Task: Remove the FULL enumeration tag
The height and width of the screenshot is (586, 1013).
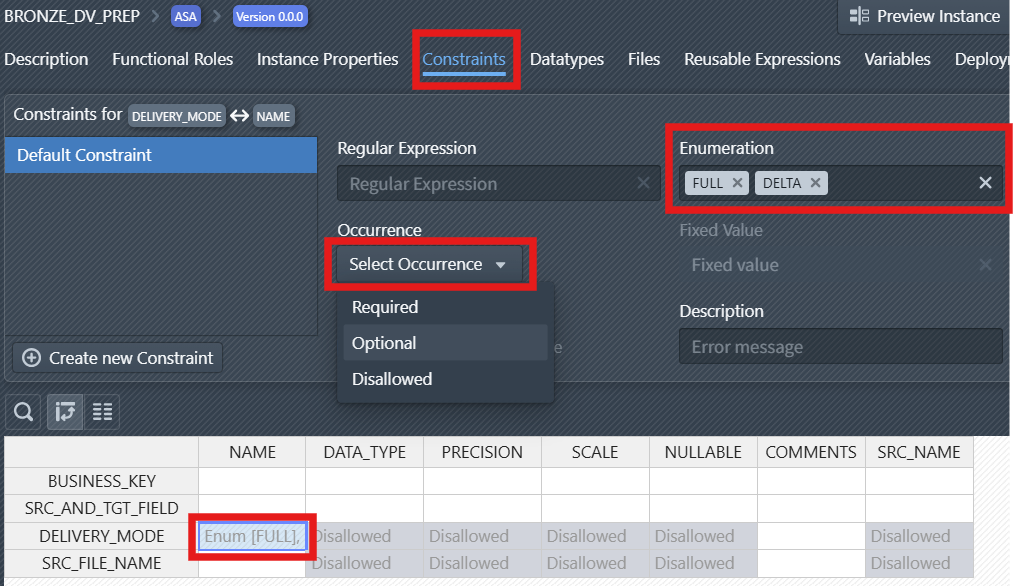Action: pos(737,182)
